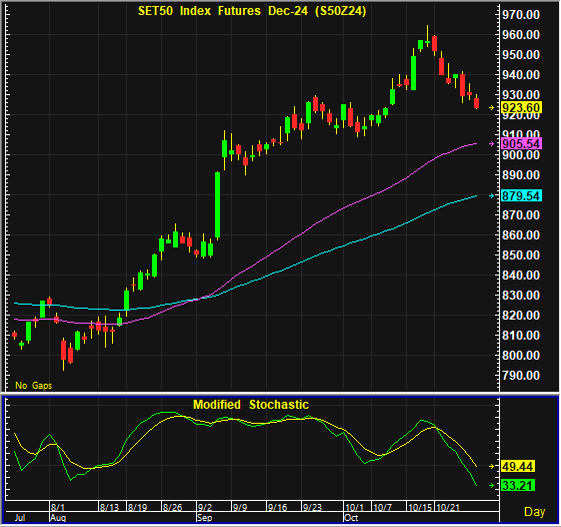
Task: Click the cyan arrow beside 879.54
Action: point(492,196)
